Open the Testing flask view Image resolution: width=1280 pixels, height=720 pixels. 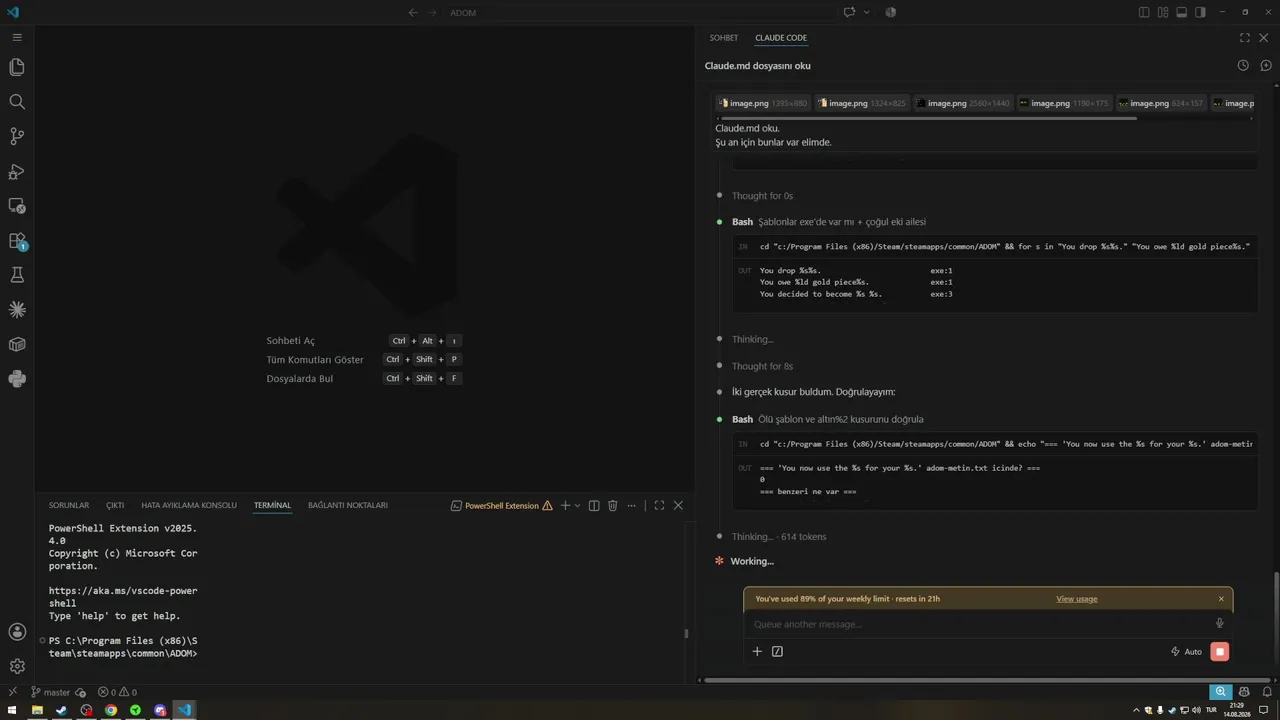tap(17, 275)
